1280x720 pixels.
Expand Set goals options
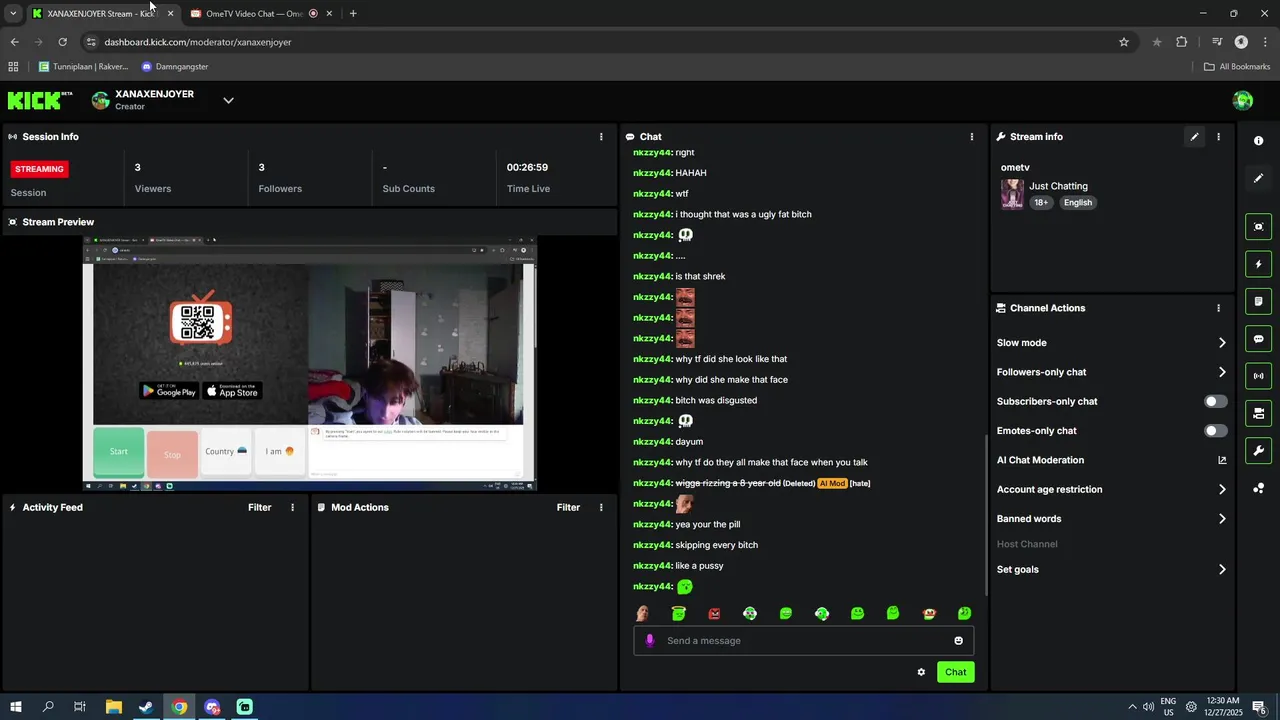point(1111,569)
